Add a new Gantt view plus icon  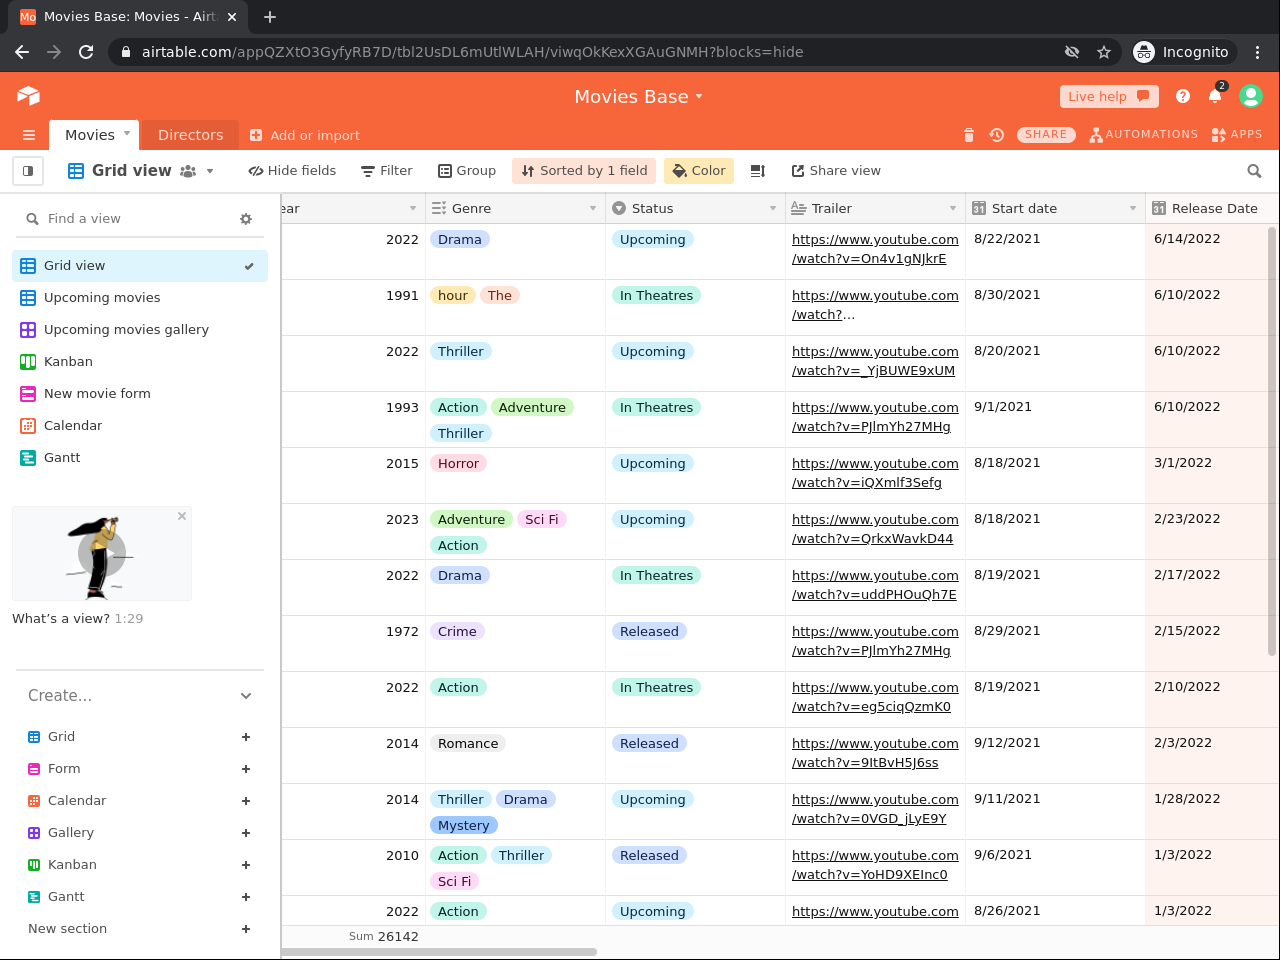click(246, 897)
